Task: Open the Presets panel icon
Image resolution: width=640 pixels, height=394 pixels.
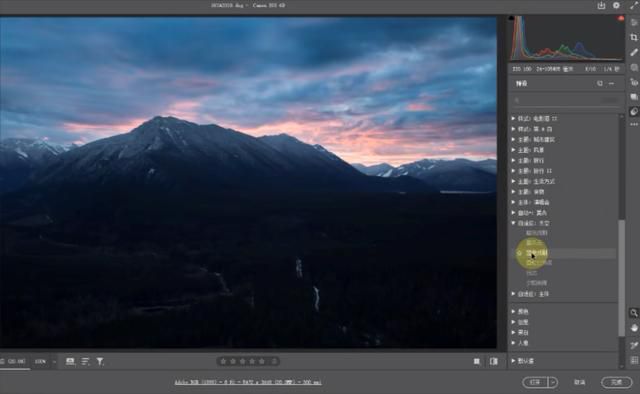Action: [633, 111]
